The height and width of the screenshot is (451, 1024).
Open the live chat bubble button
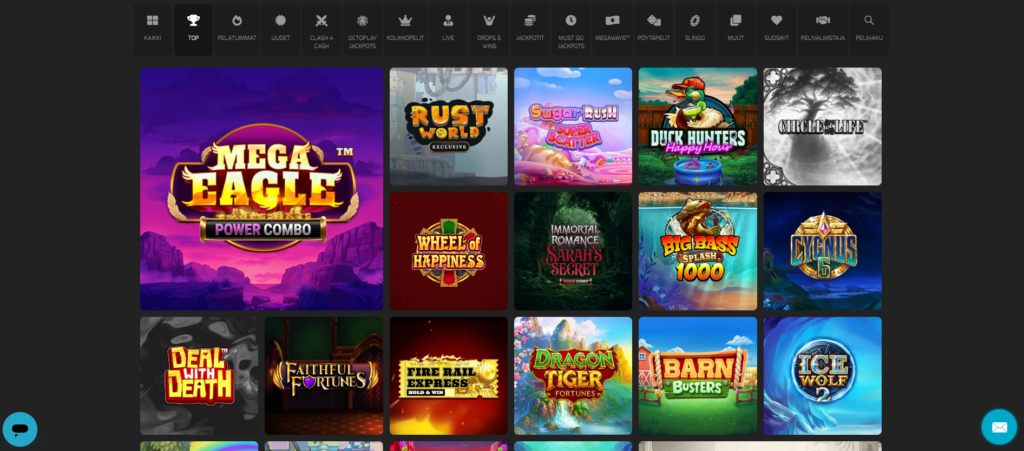(20, 428)
